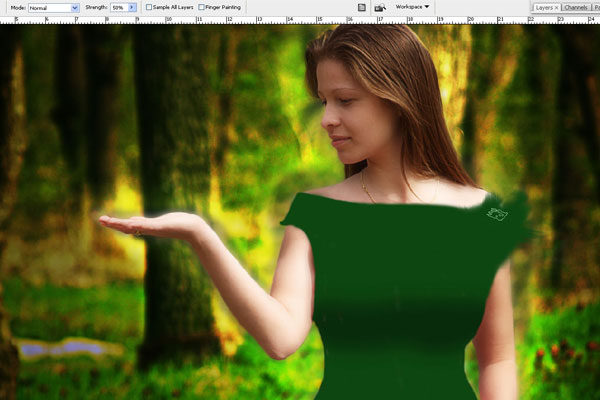Click the smudge brush cursor on the dress shoulder

[497, 213]
